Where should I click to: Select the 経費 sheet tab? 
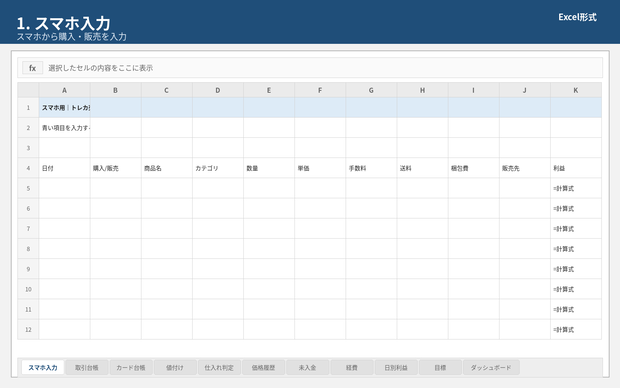click(x=352, y=367)
